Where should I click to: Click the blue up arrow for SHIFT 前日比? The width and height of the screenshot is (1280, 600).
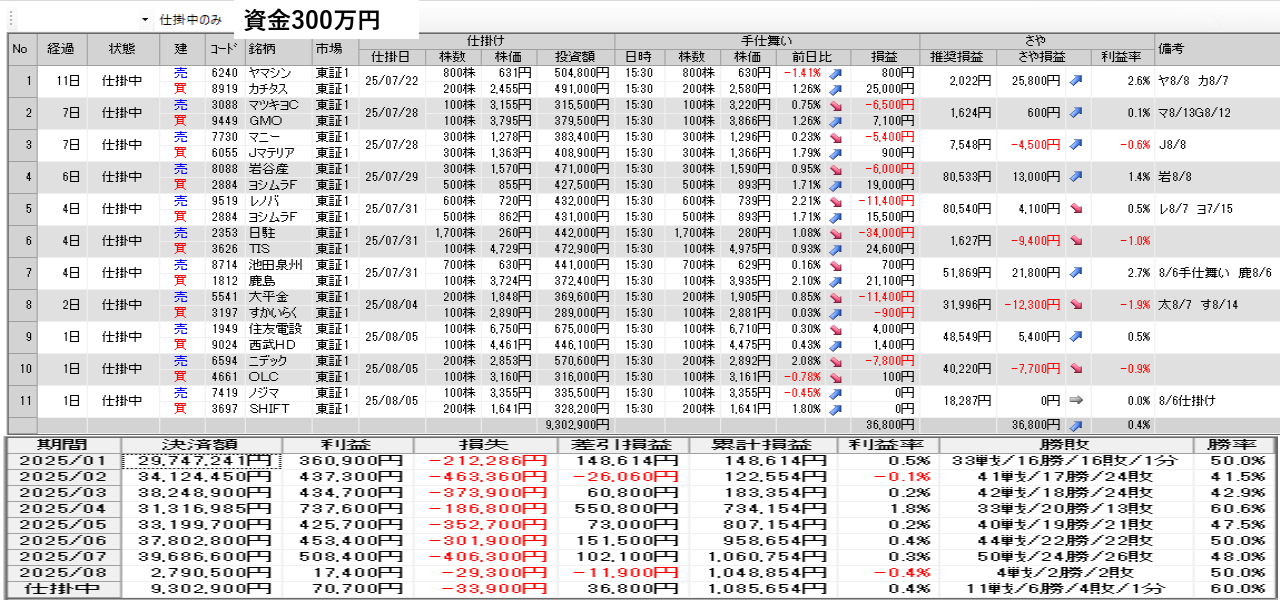click(836, 409)
